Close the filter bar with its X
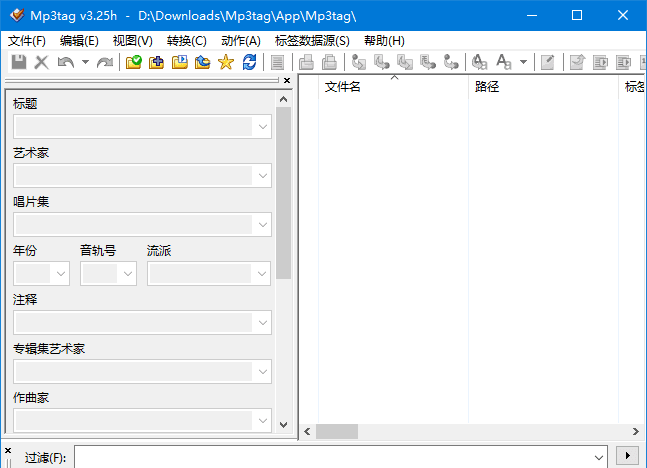 coord(8,450)
